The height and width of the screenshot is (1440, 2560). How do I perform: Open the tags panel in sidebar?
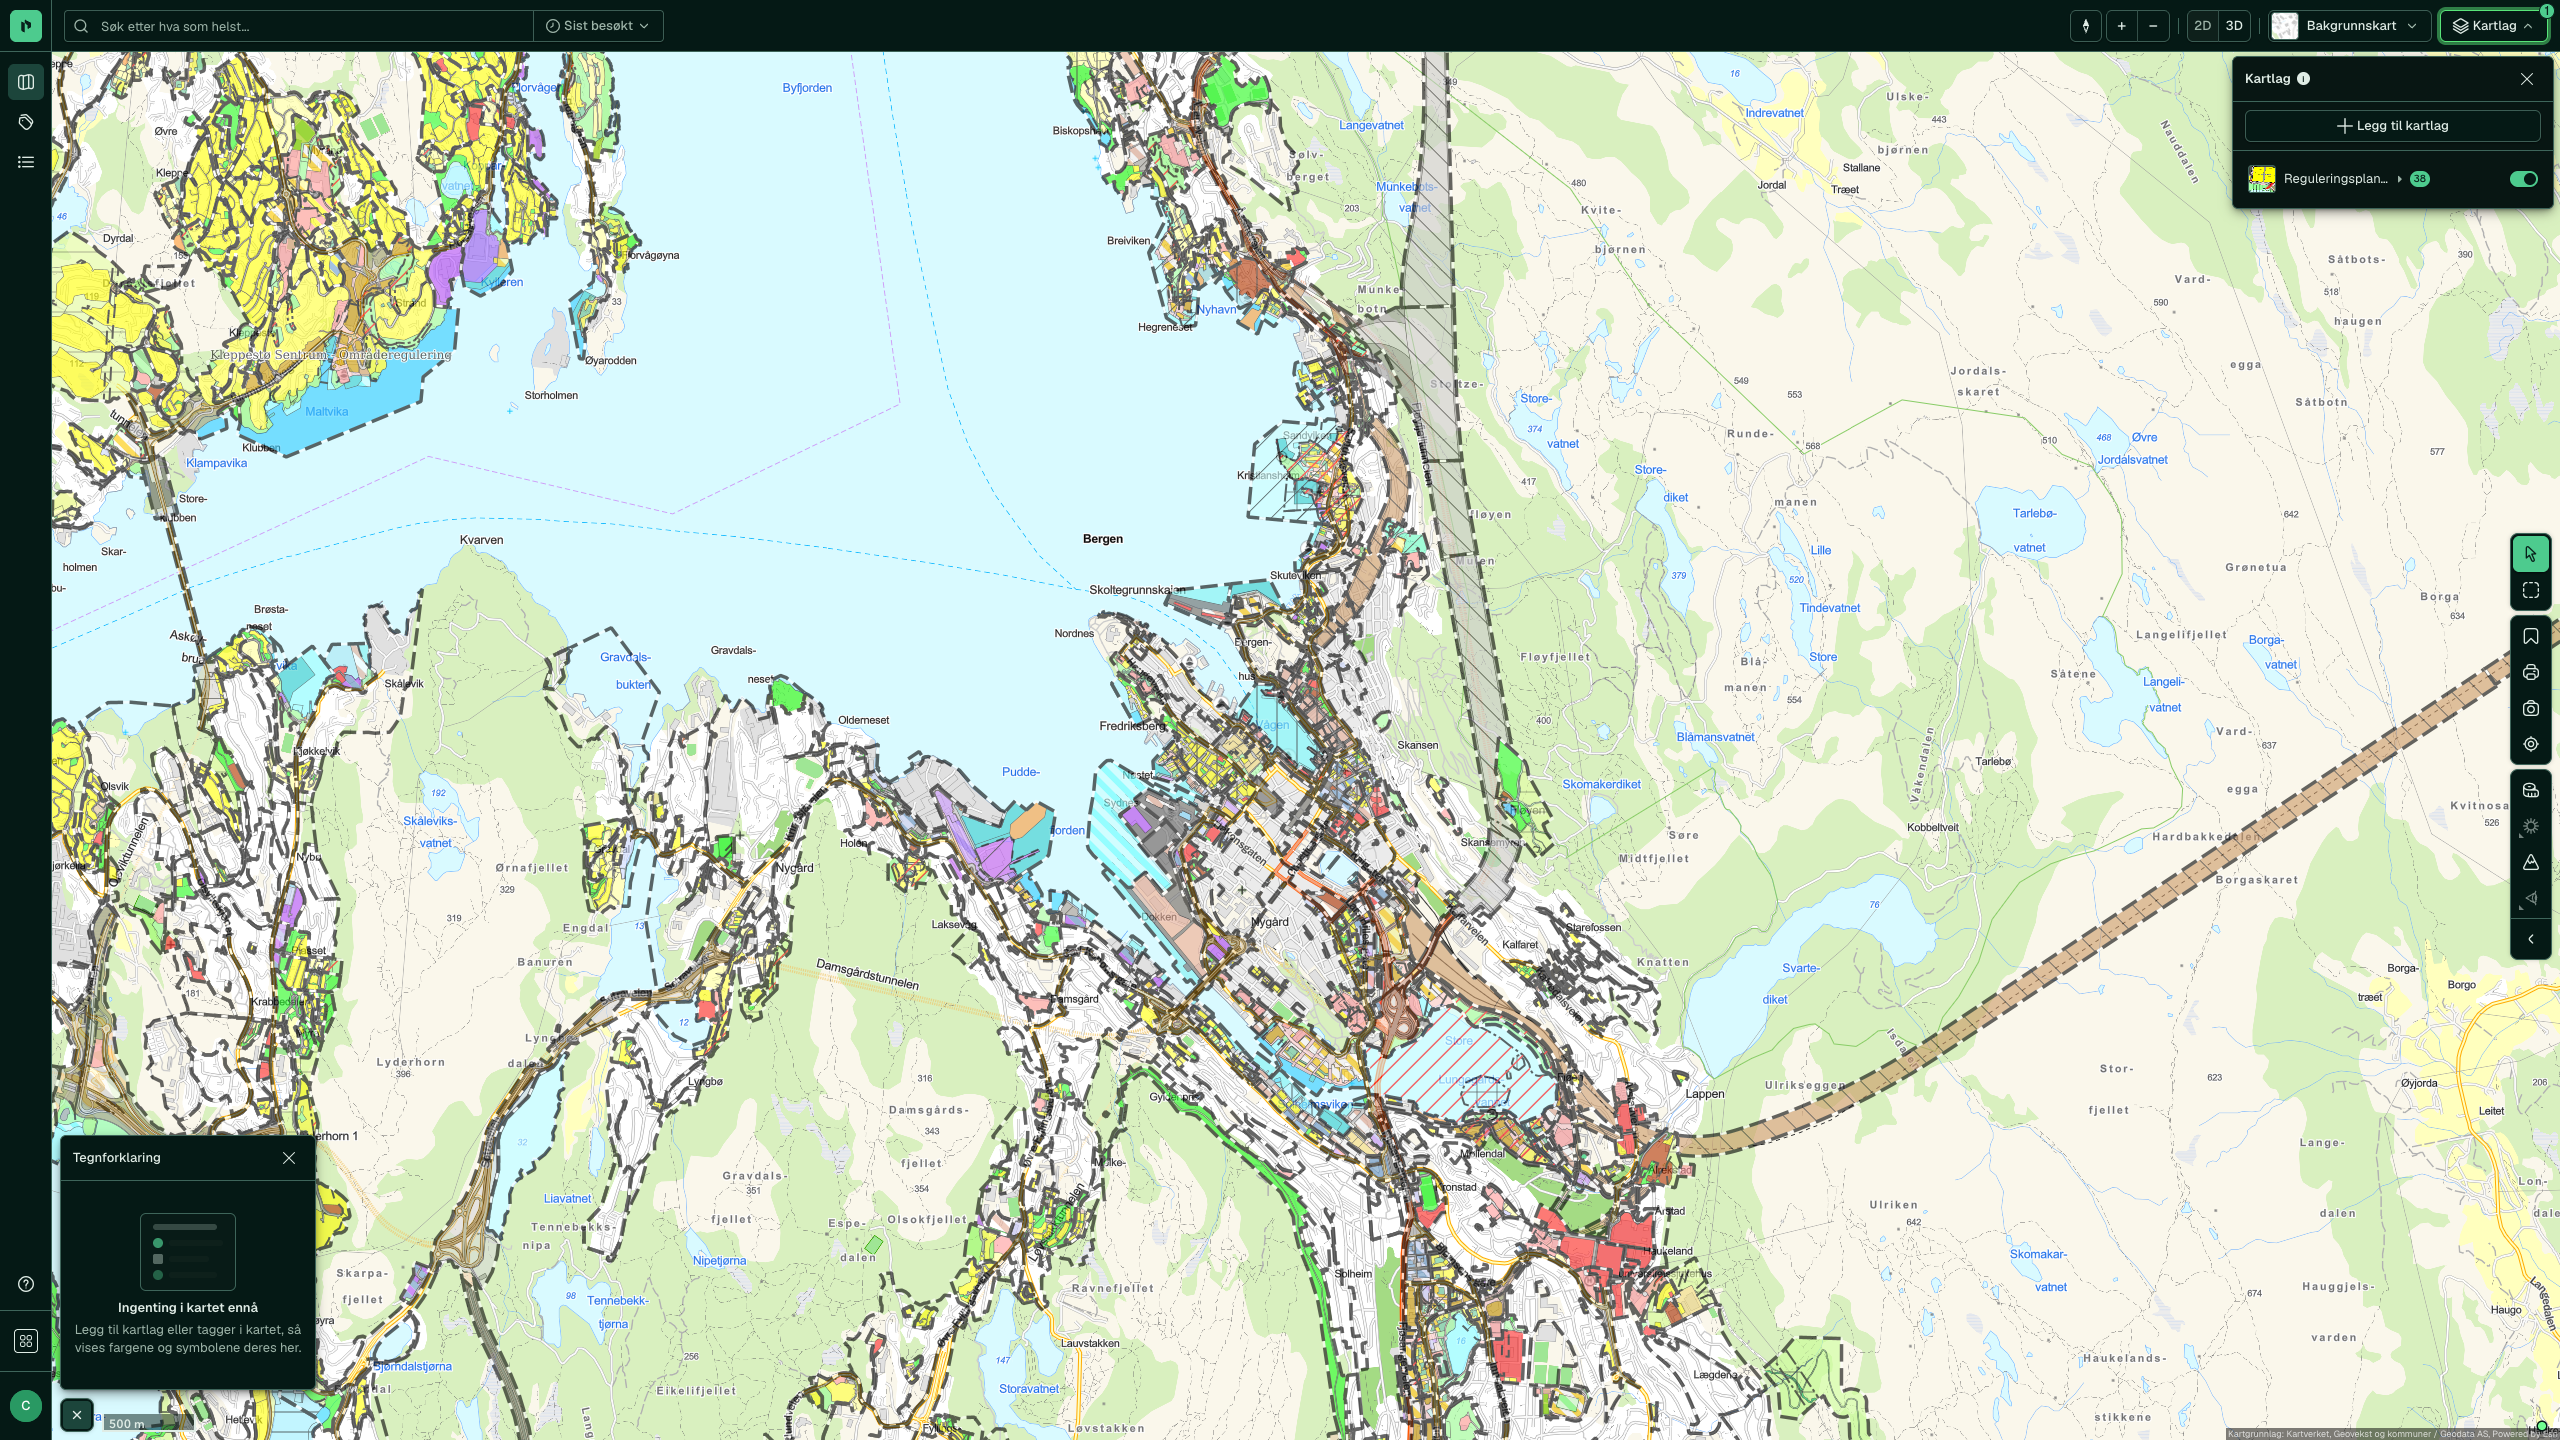[26, 122]
